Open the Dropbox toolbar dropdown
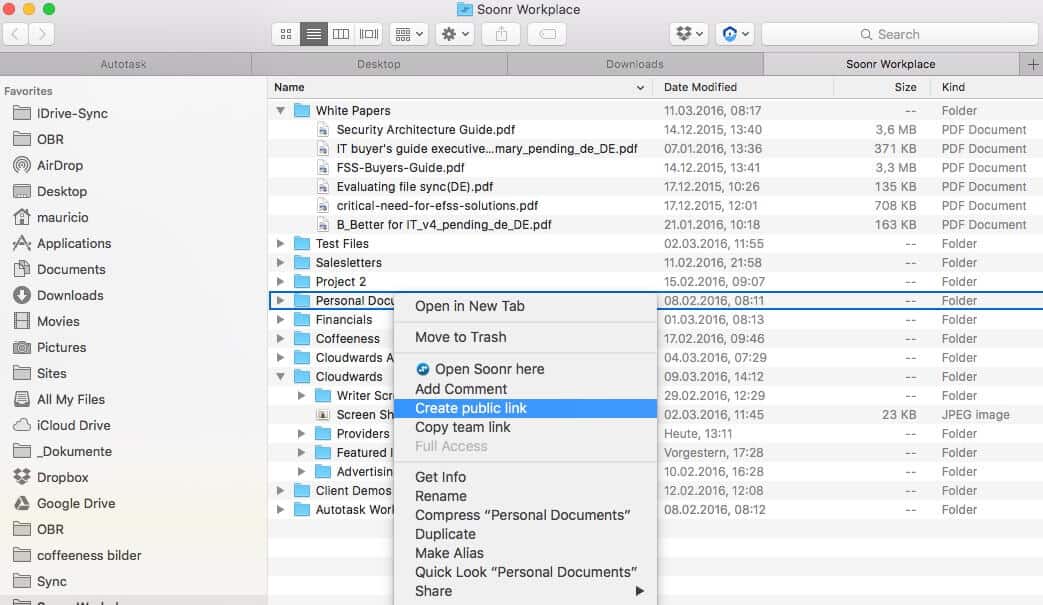Viewport: 1043px width, 605px height. [x=689, y=34]
